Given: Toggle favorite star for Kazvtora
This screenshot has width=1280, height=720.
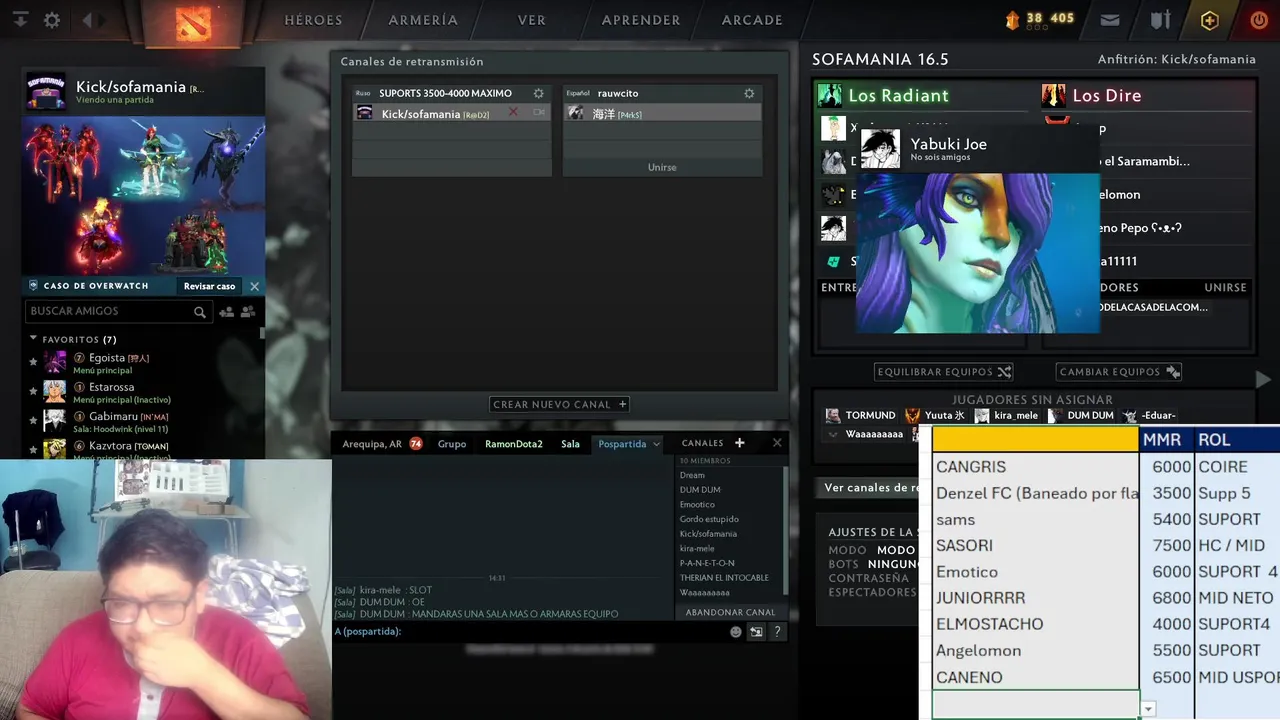Looking at the screenshot, I should tap(33, 449).
